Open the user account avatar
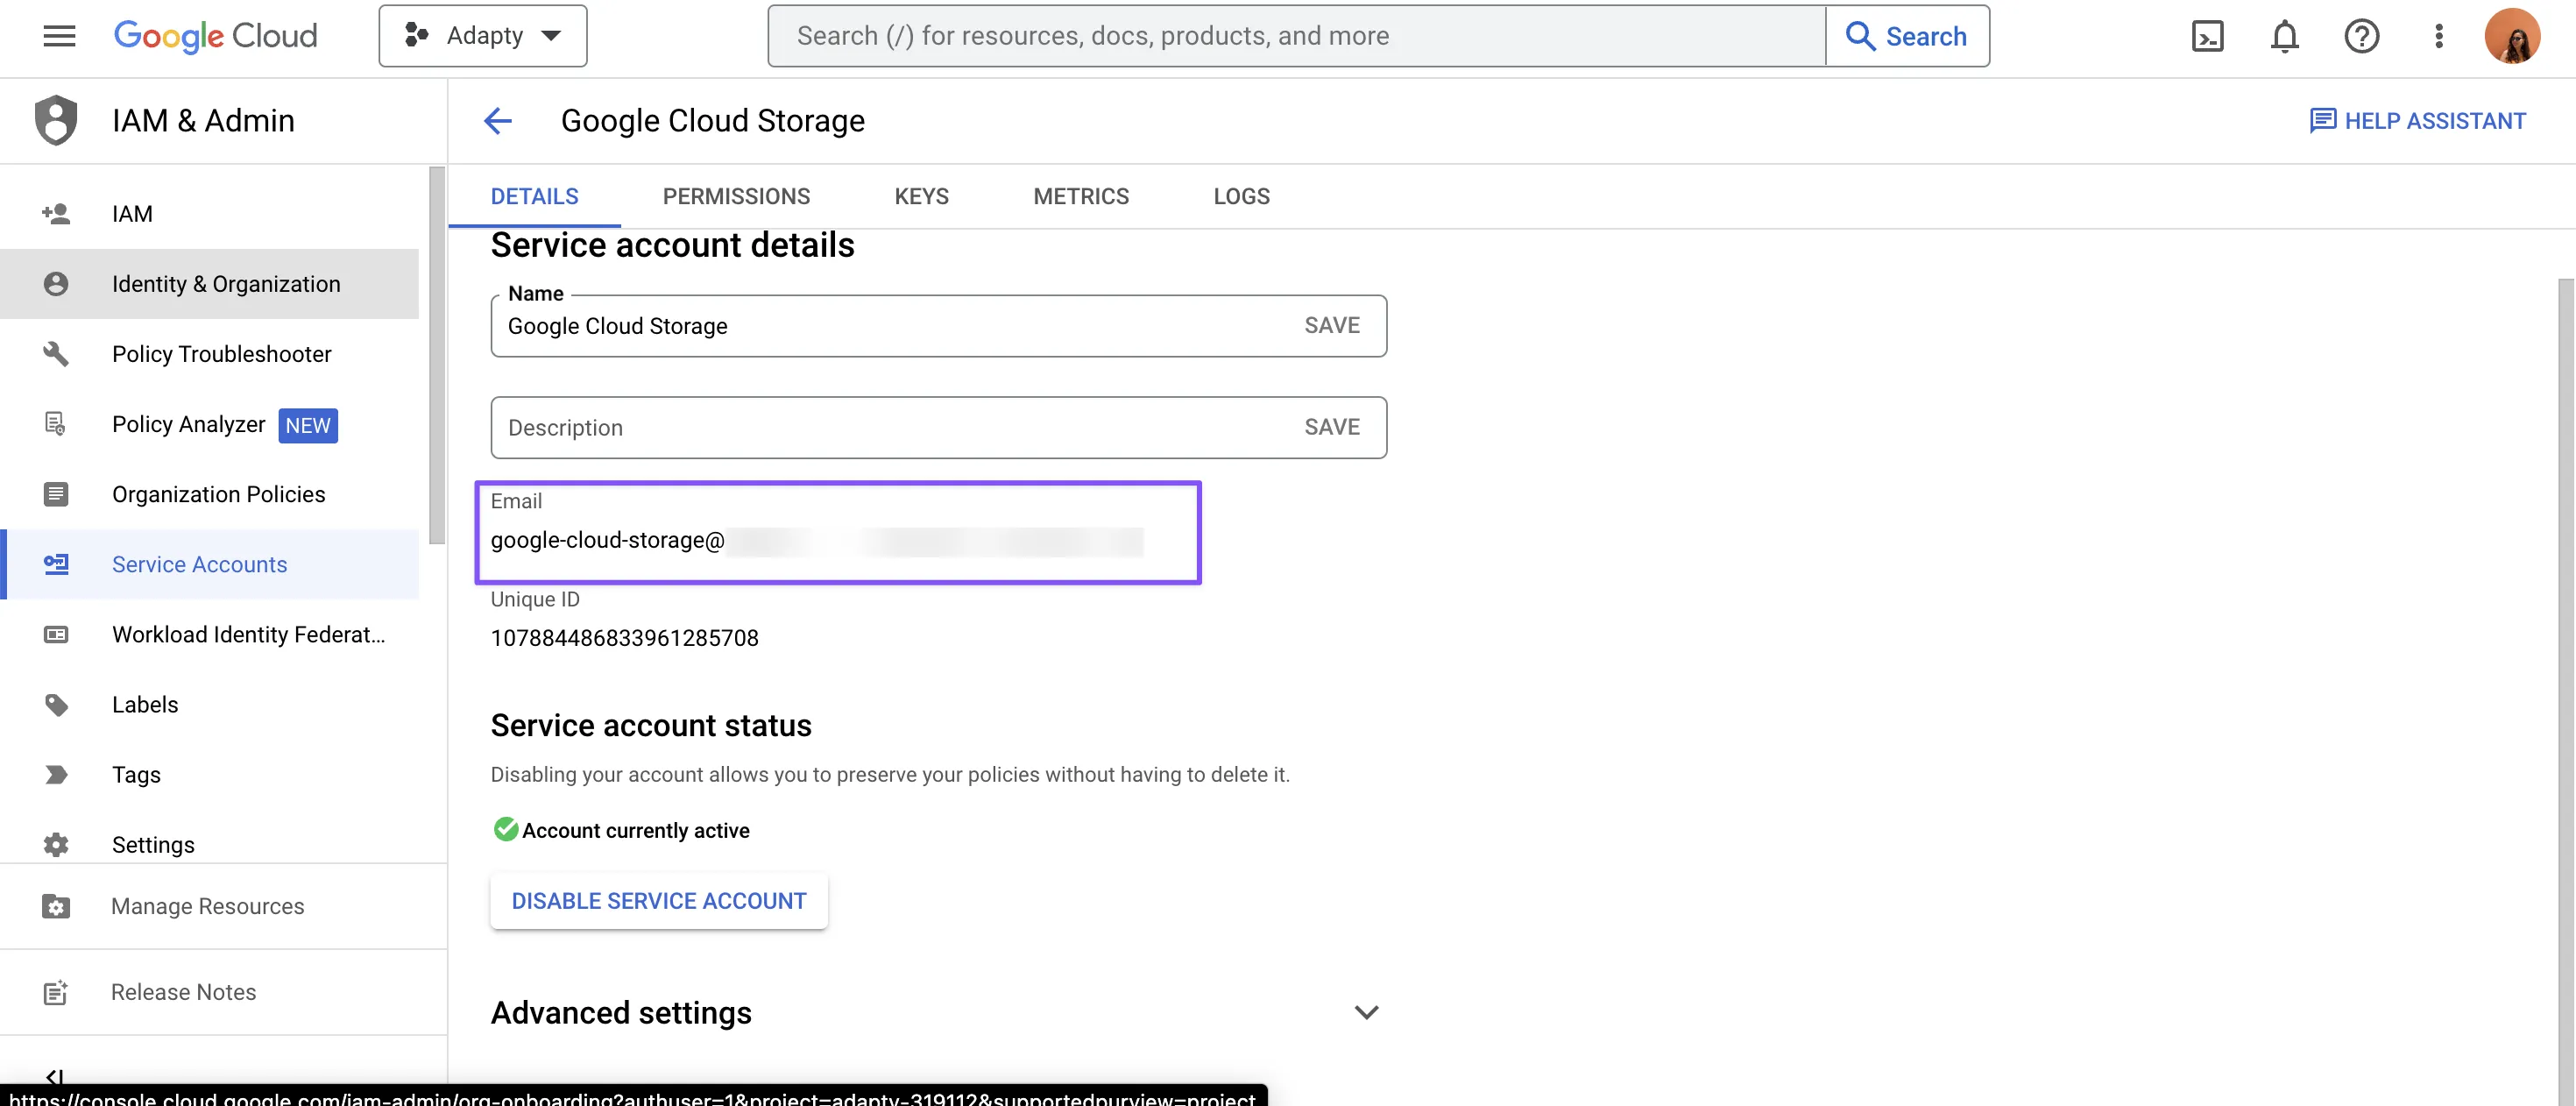The image size is (2576, 1106). pos(2511,36)
